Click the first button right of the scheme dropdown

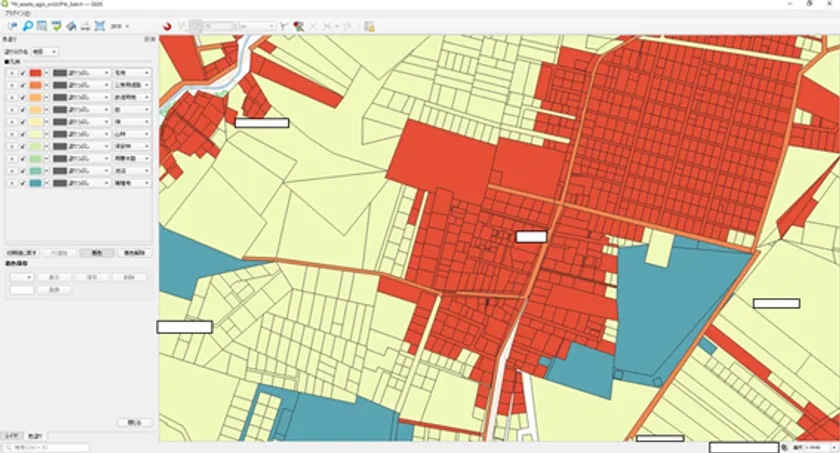pos(54,277)
